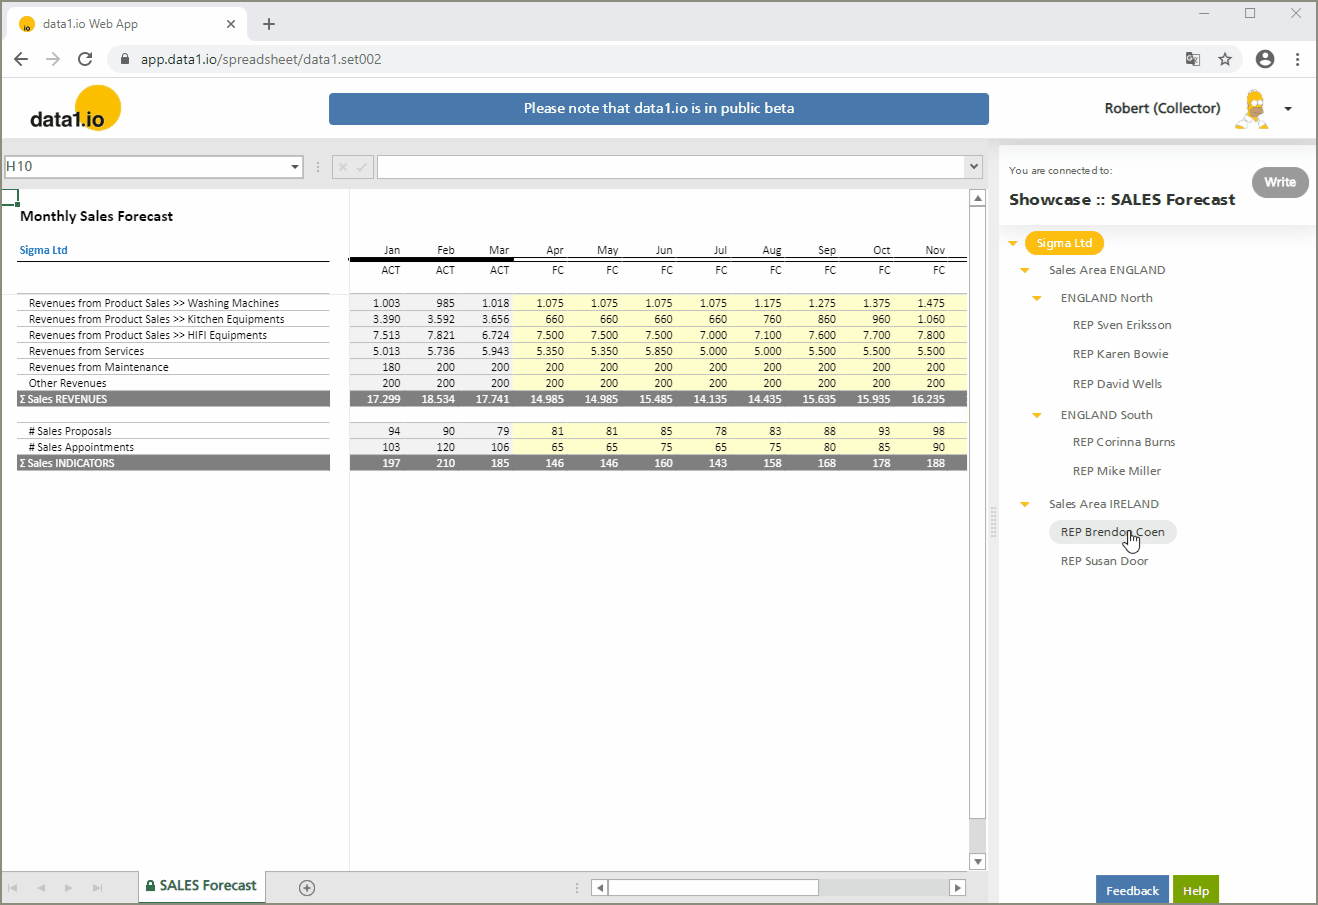Select Sigma Ltd in the tree
Viewport: 1318px width, 905px height.
1064,243
